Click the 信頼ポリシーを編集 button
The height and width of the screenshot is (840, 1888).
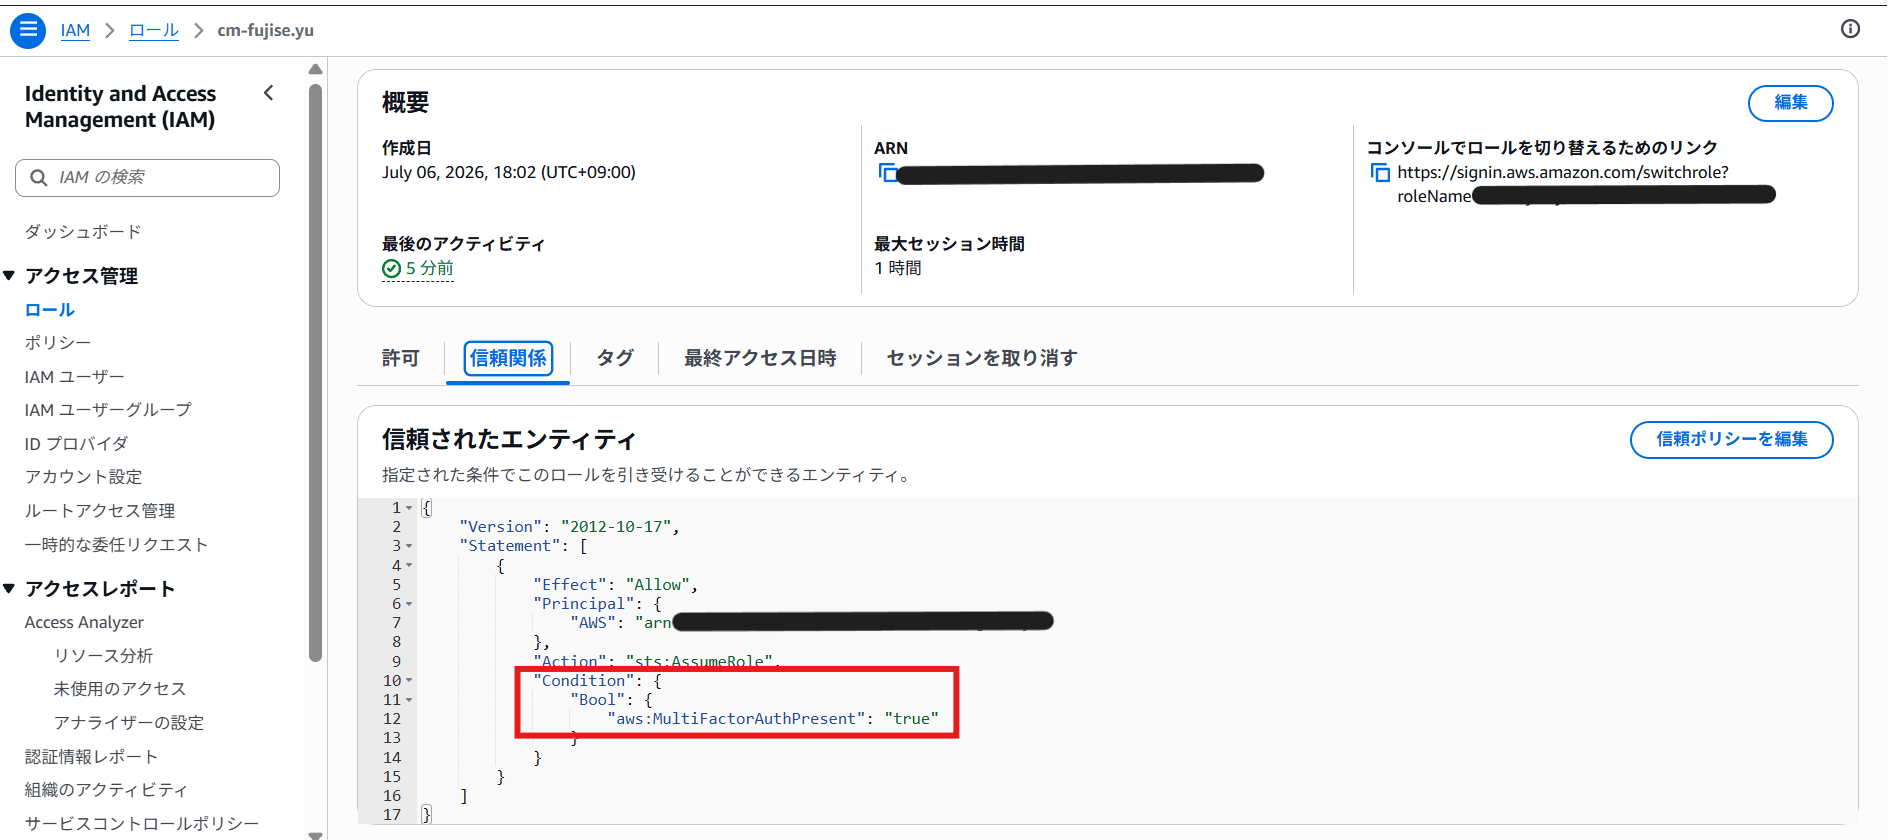click(1731, 440)
